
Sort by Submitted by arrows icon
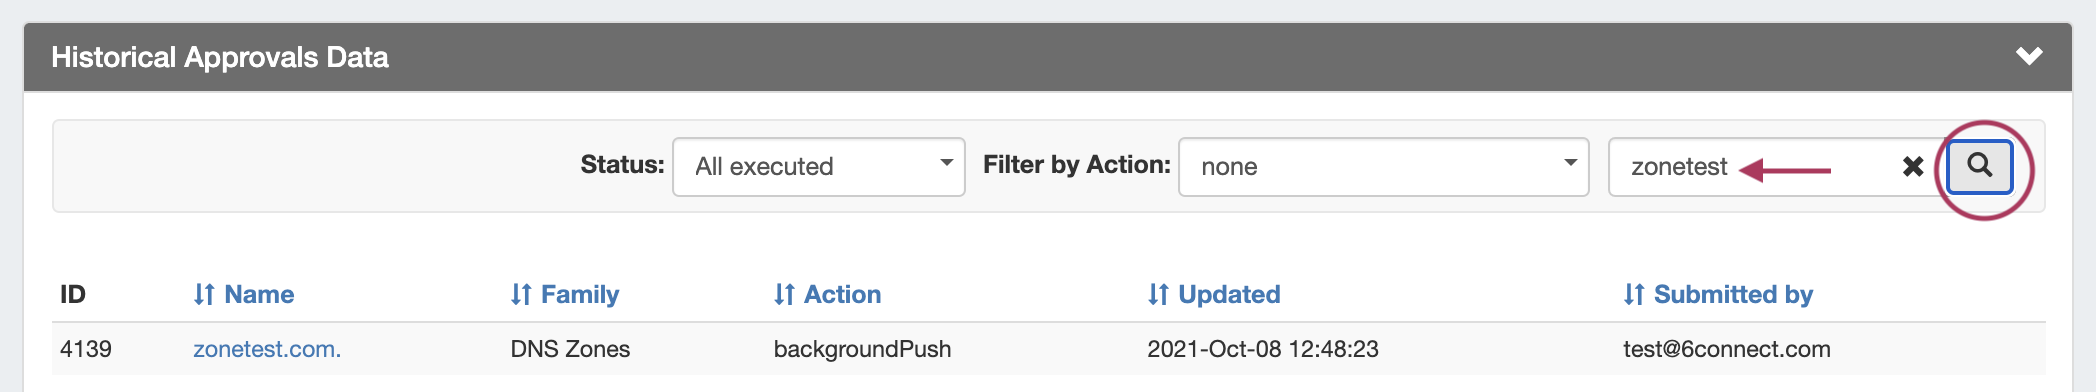(1634, 294)
